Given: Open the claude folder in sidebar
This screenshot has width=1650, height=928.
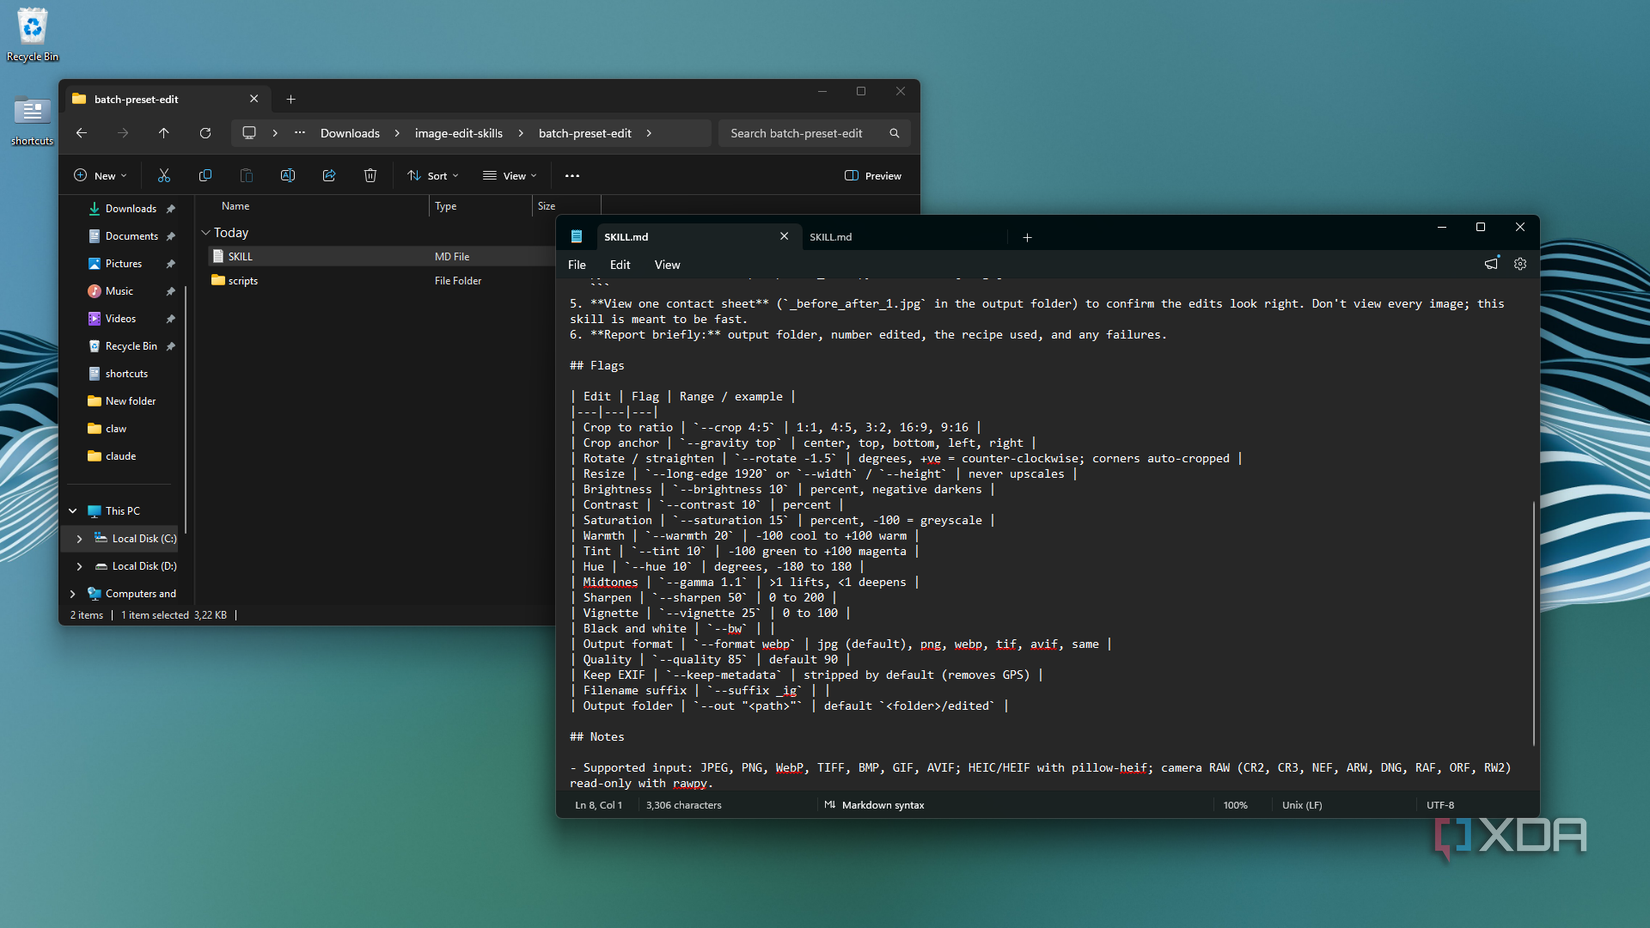Looking at the screenshot, I should [x=120, y=456].
